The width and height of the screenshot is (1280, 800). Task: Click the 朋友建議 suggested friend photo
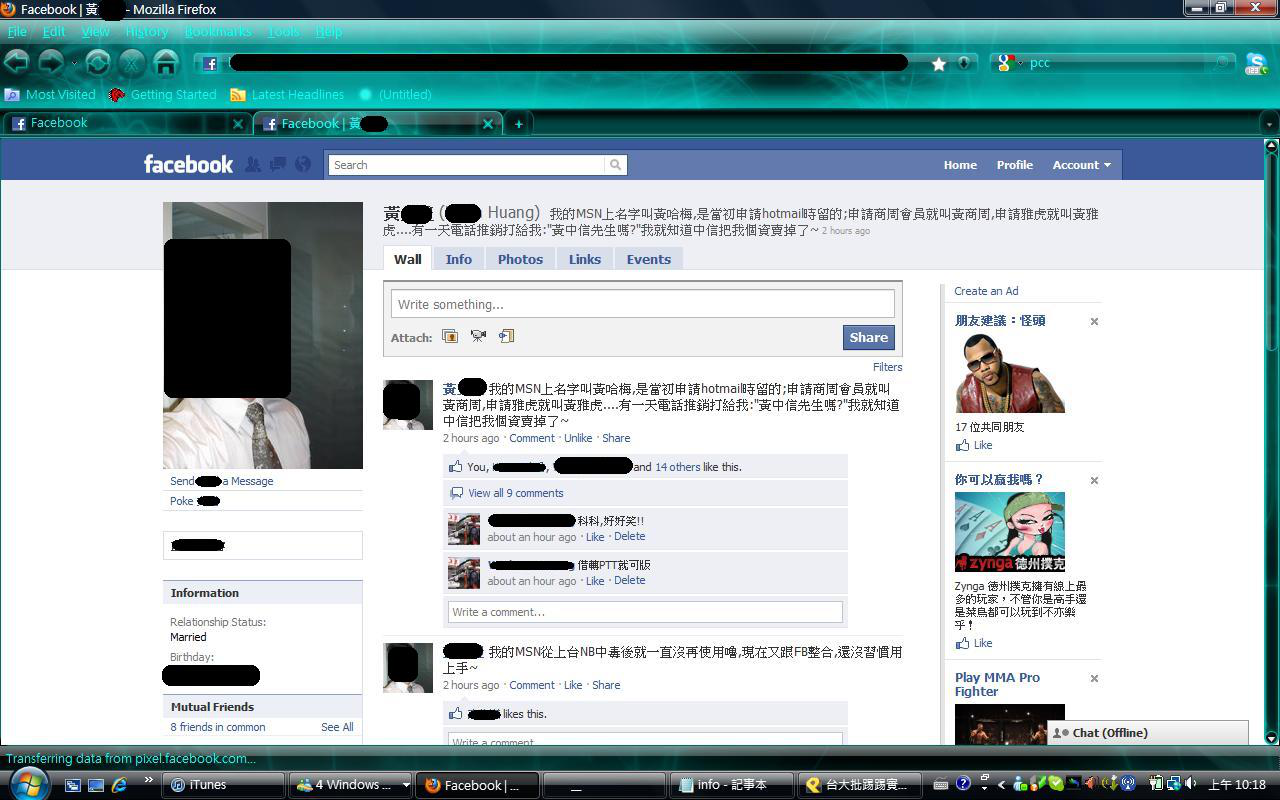pos(1010,373)
